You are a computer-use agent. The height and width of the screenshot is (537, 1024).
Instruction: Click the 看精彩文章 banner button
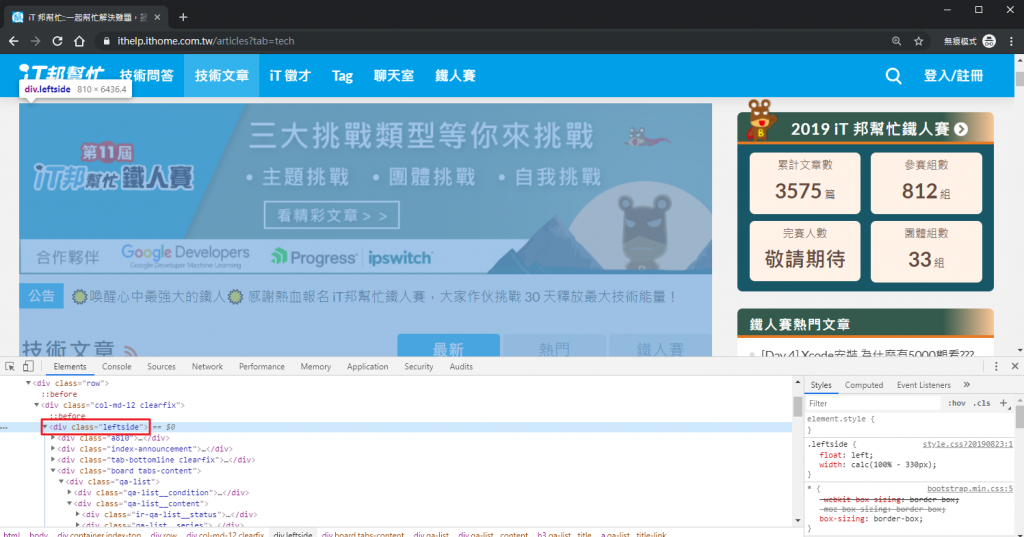pyautogui.click(x=332, y=216)
